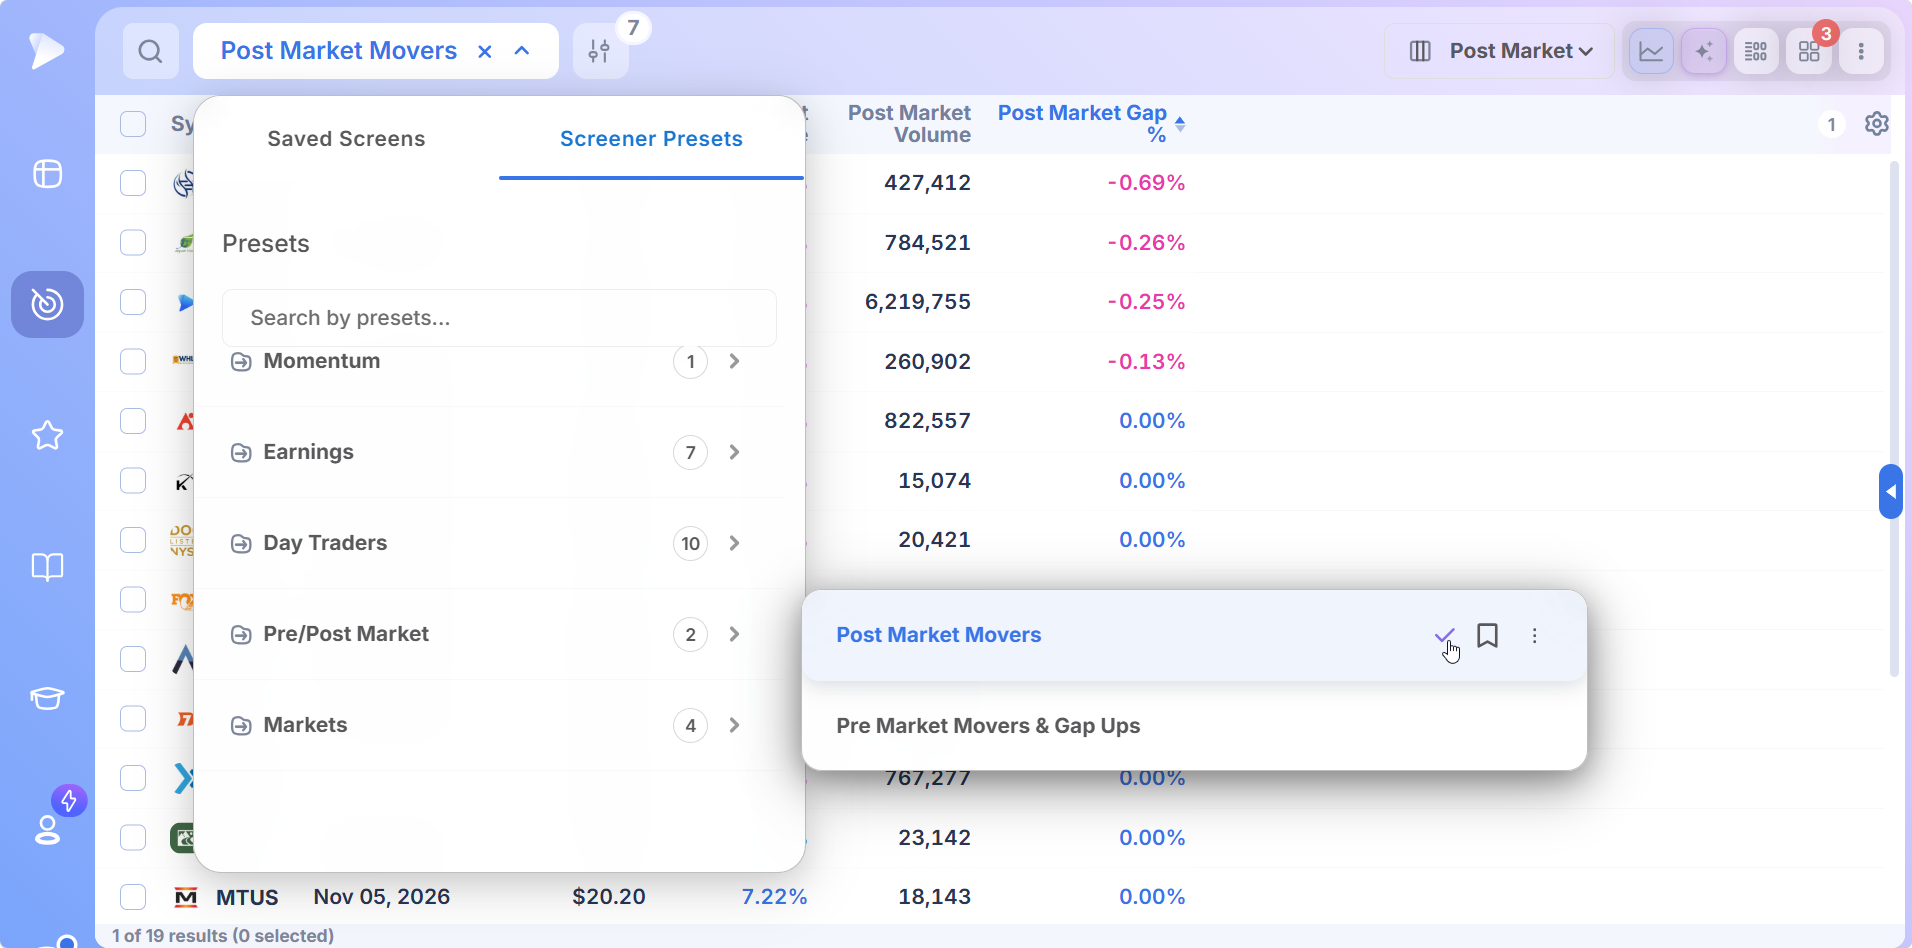
Task: Switch to the table list view icon
Action: click(1756, 51)
